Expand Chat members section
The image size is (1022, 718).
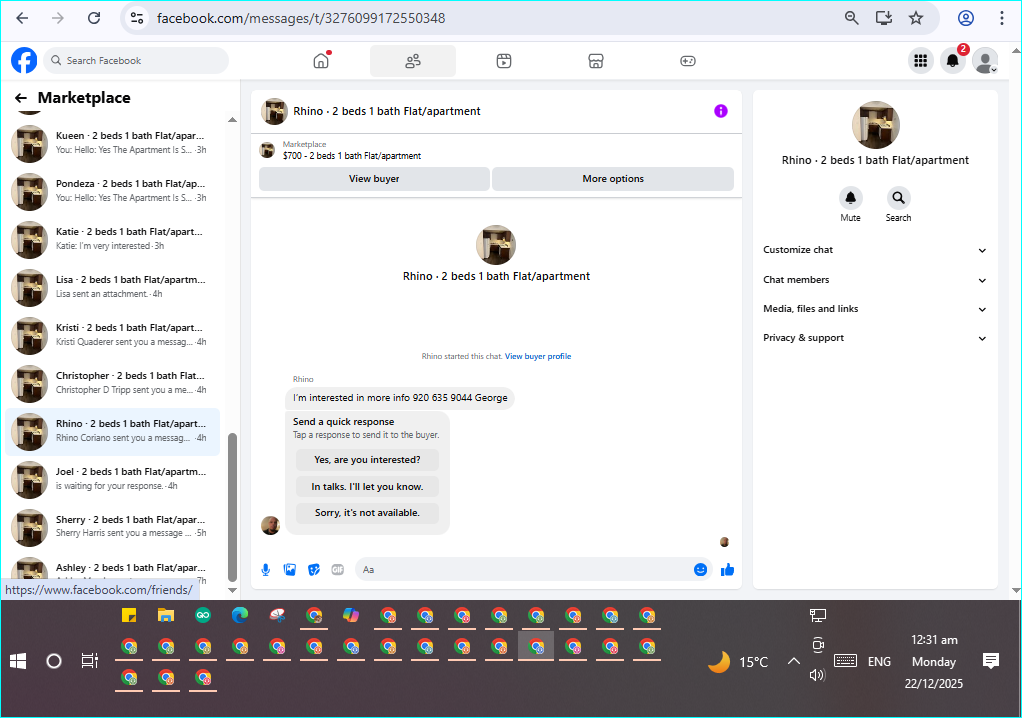click(x=874, y=280)
